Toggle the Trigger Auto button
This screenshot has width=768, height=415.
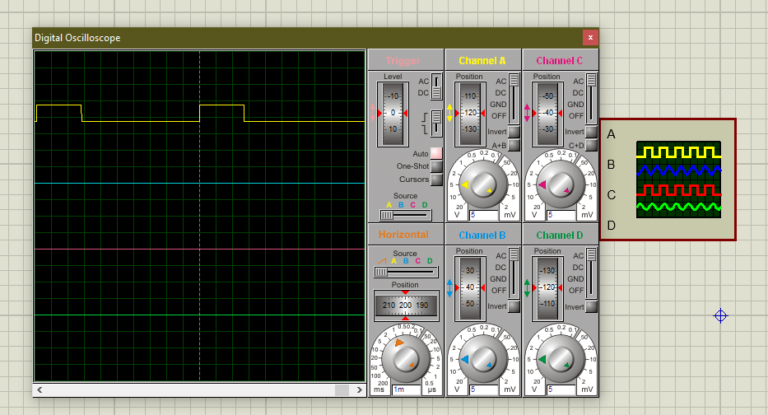436,153
